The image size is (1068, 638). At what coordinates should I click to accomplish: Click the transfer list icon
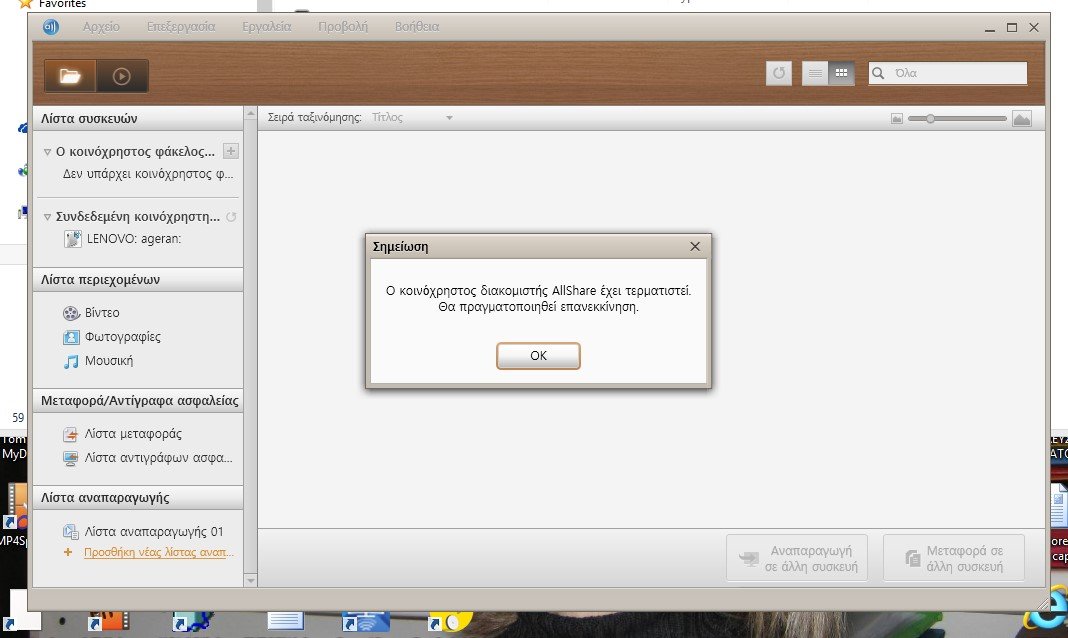[x=70, y=434]
